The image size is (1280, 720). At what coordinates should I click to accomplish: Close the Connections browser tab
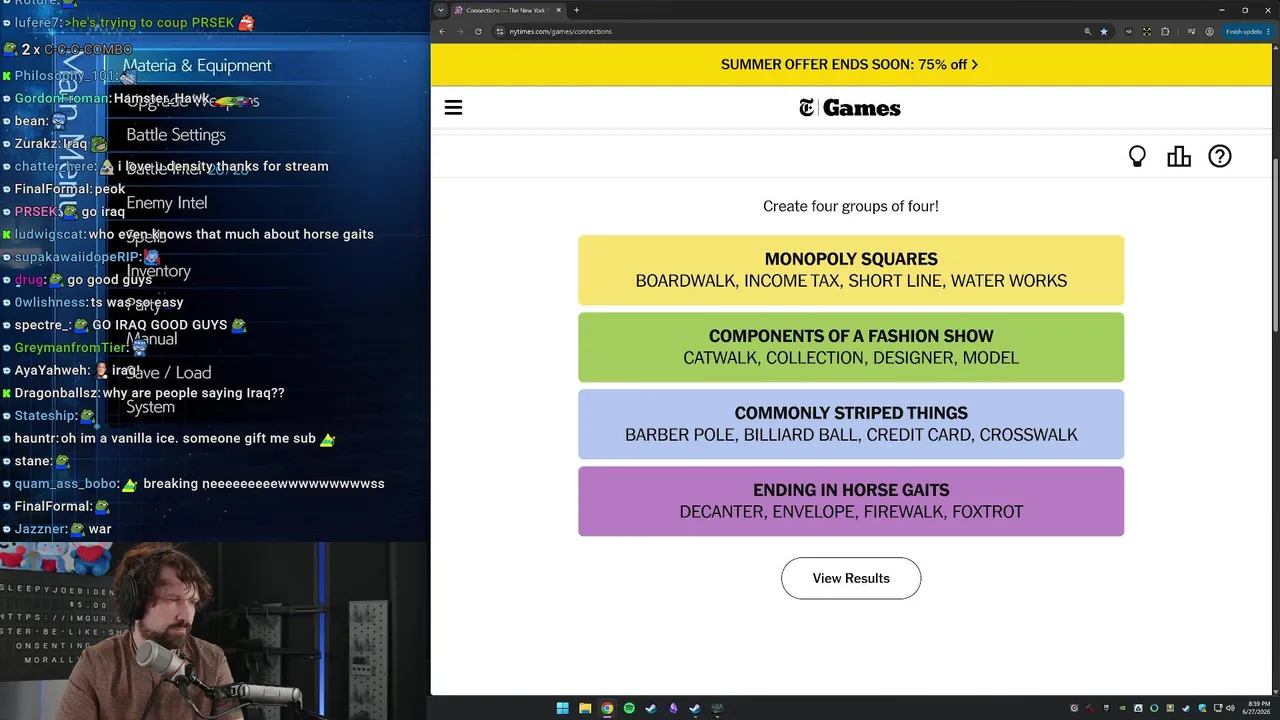coord(559,10)
